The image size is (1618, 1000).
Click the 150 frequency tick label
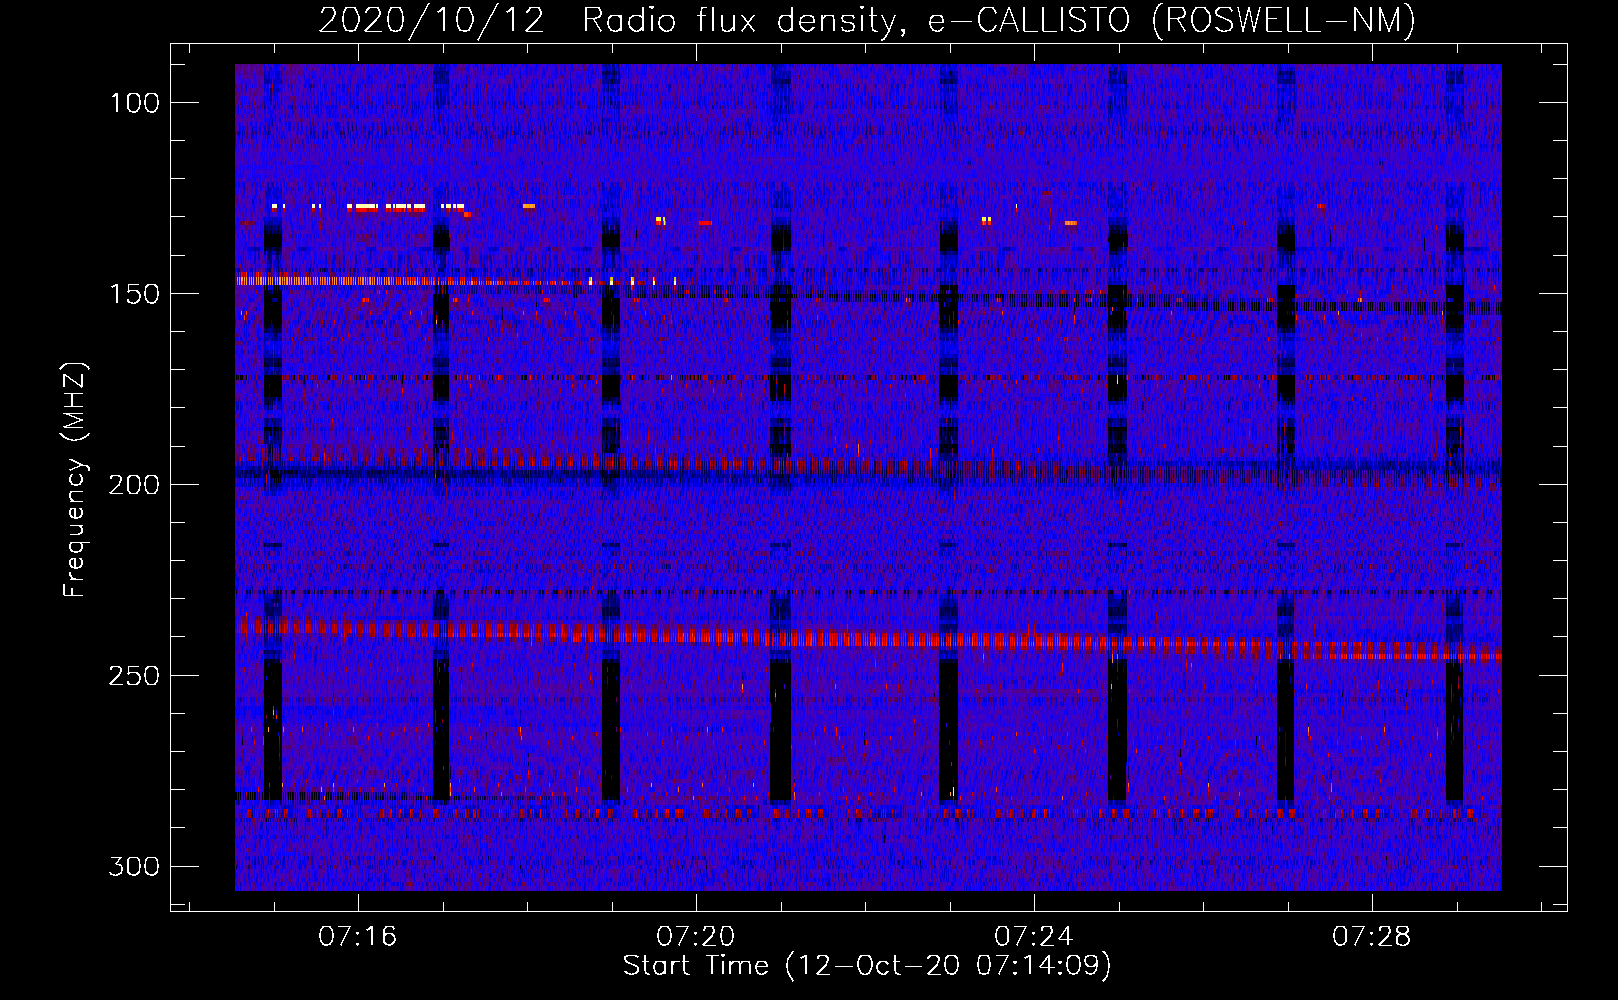tap(133, 294)
